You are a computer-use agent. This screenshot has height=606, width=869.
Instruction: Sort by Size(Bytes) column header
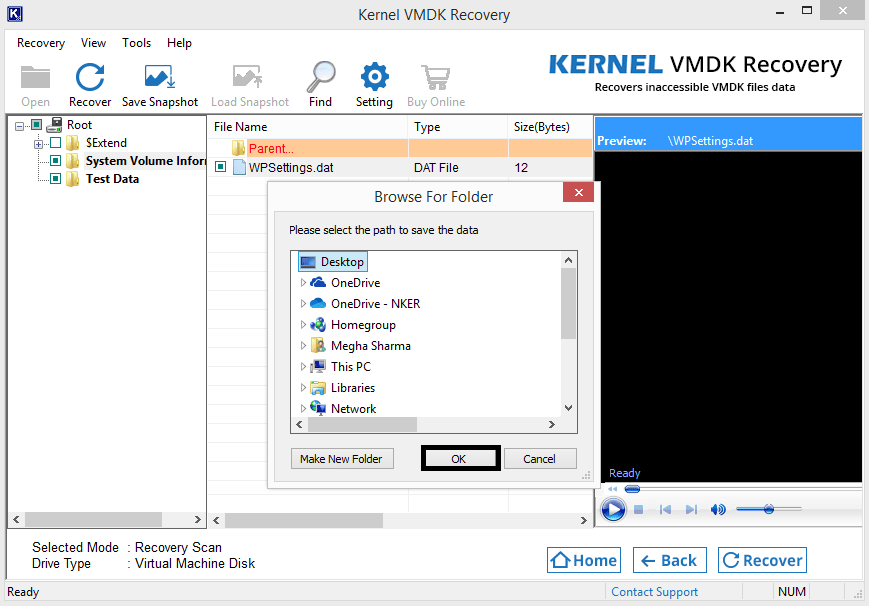(x=550, y=127)
